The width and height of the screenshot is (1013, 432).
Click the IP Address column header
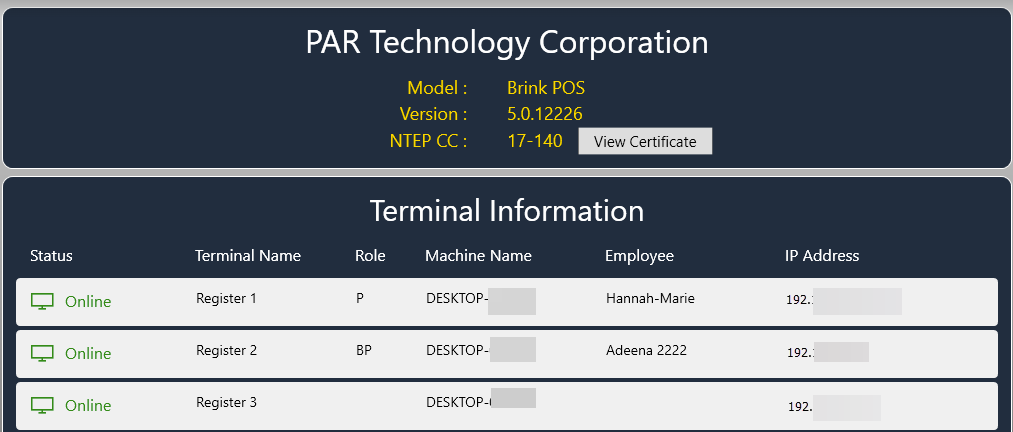tap(822, 256)
